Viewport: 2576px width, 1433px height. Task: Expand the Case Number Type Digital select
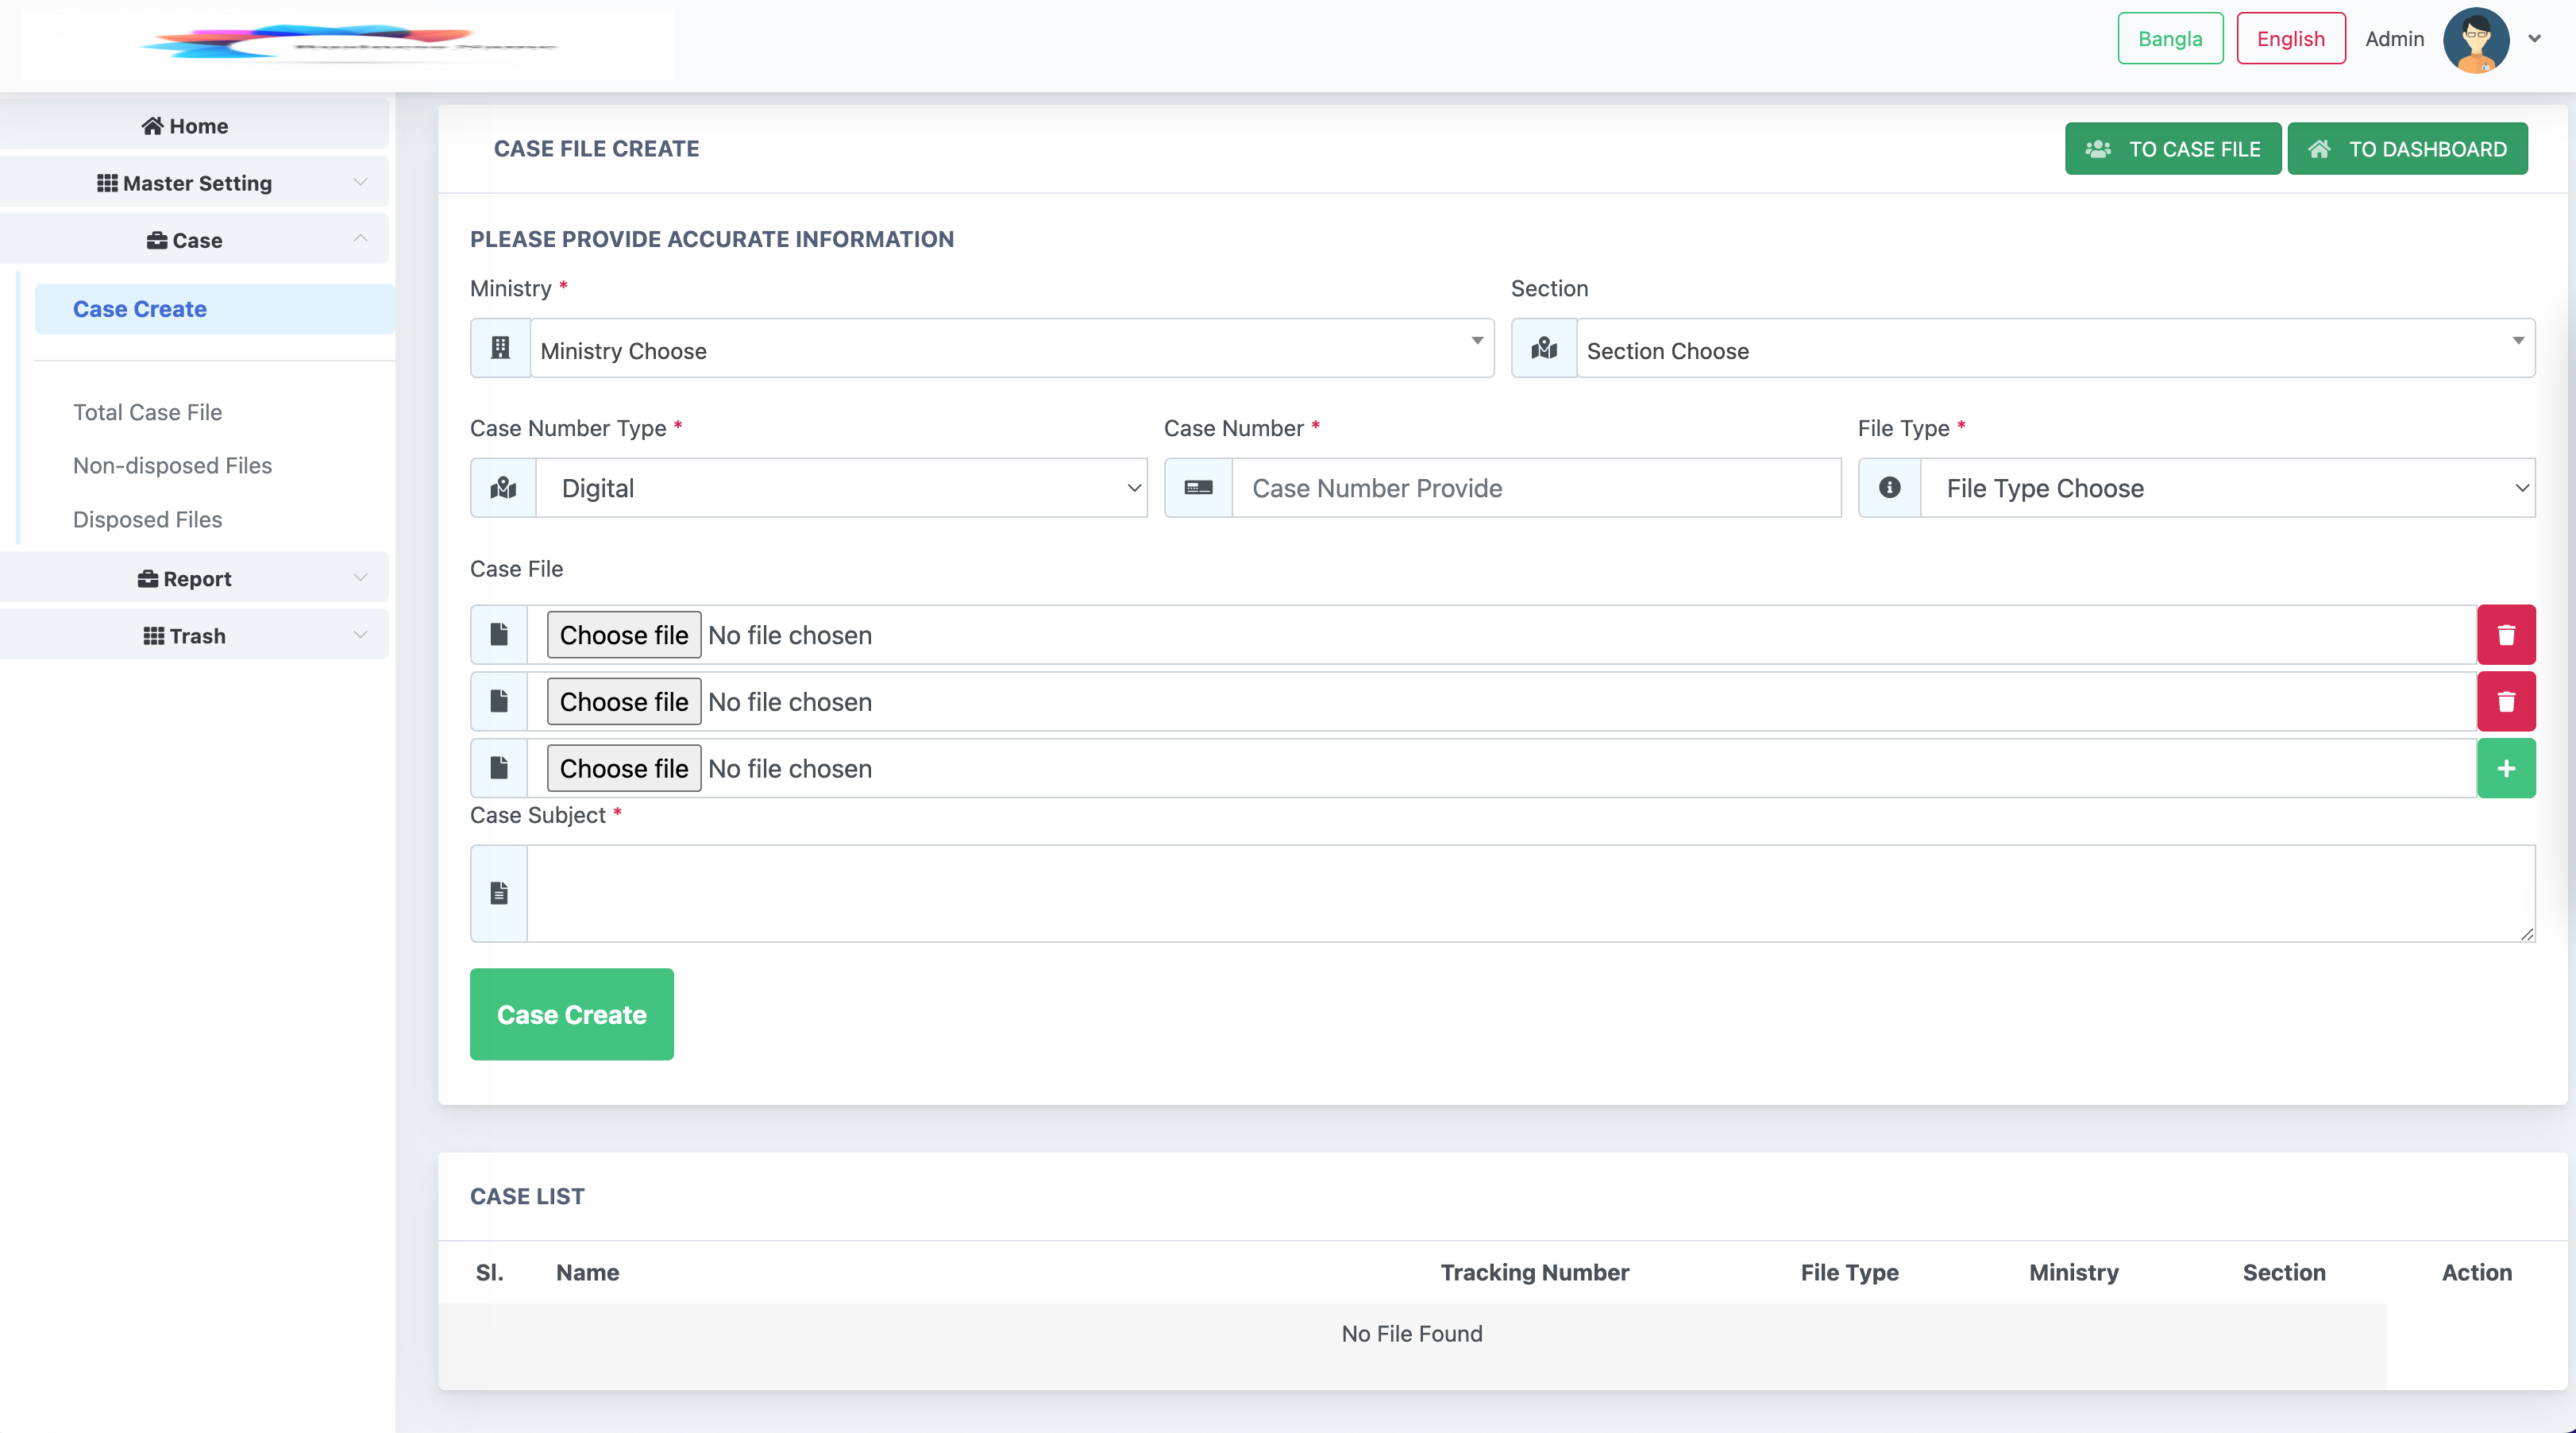coord(841,488)
